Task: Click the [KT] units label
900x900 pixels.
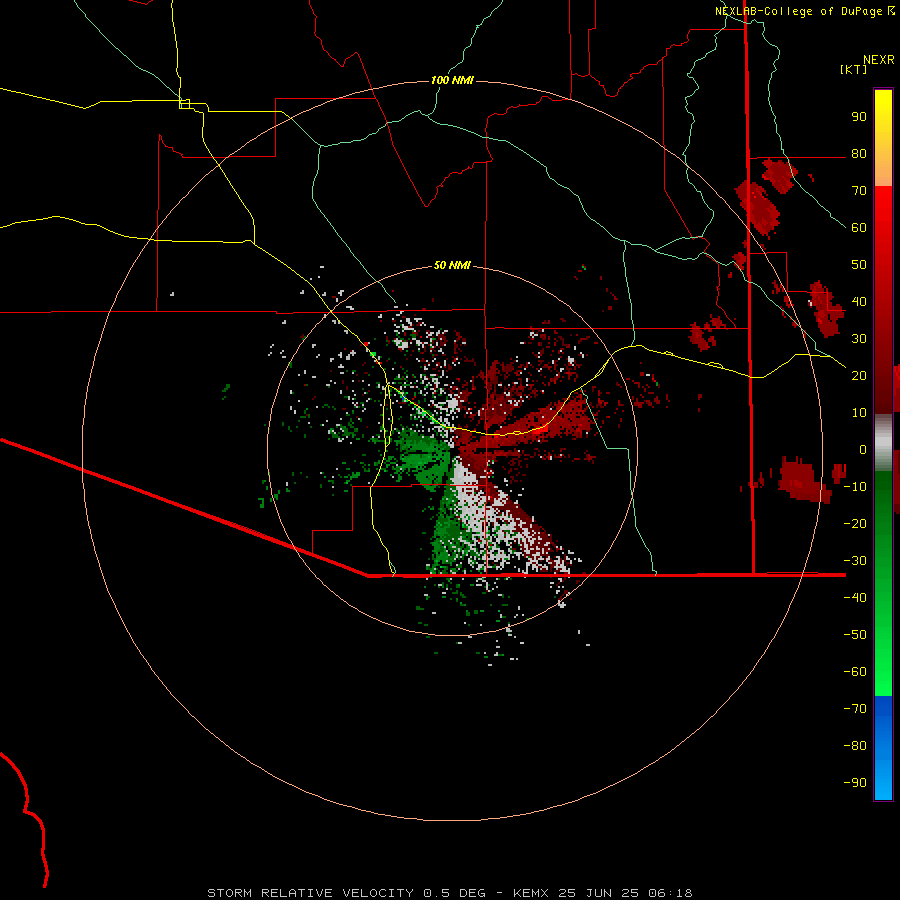Action: tap(854, 69)
